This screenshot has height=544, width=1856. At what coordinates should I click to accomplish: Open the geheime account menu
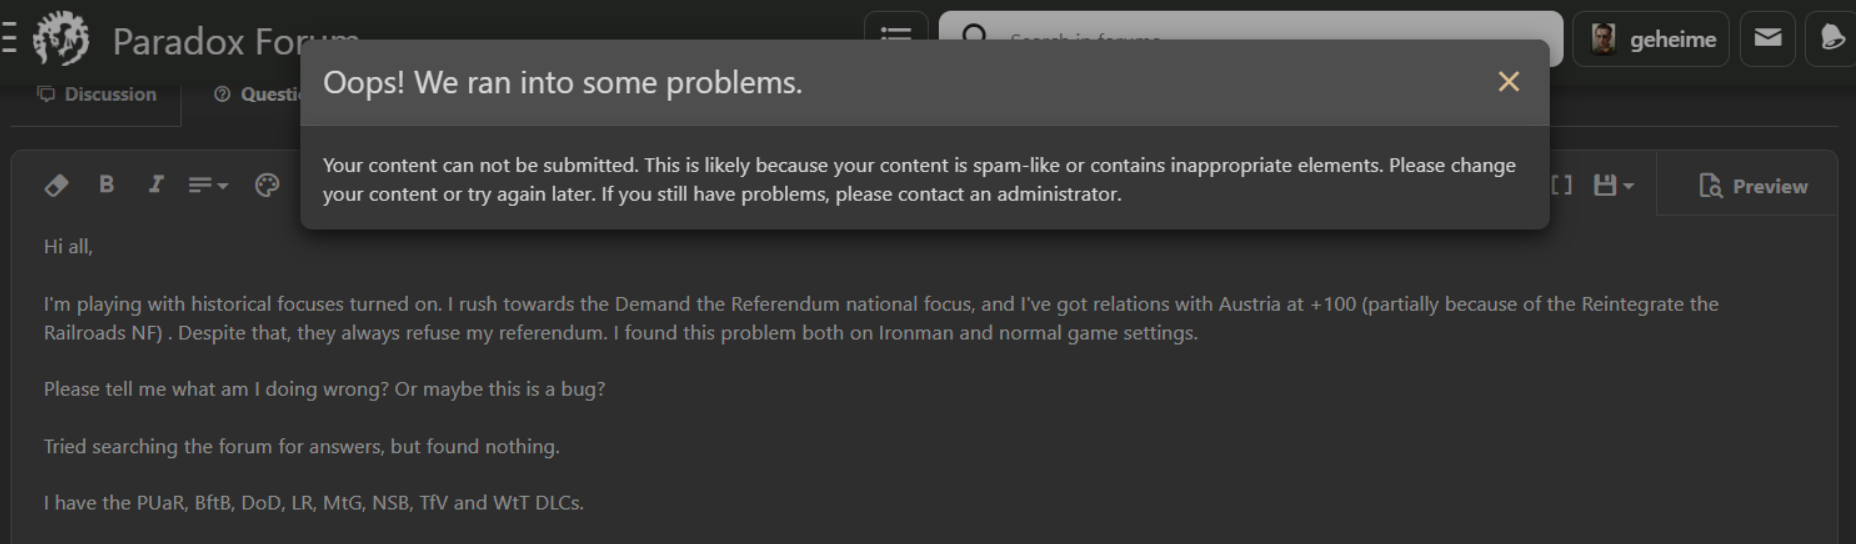click(1671, 39)
